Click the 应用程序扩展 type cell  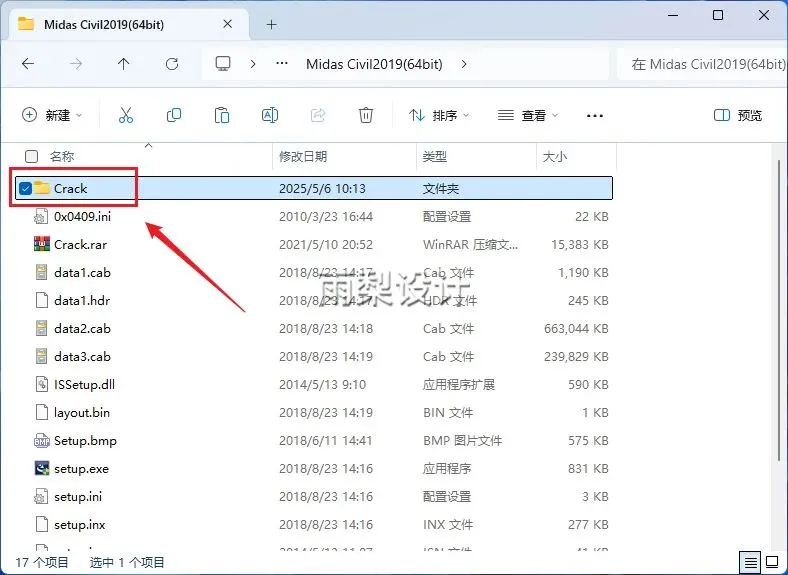pyautogui.click(x=458, y=385)
